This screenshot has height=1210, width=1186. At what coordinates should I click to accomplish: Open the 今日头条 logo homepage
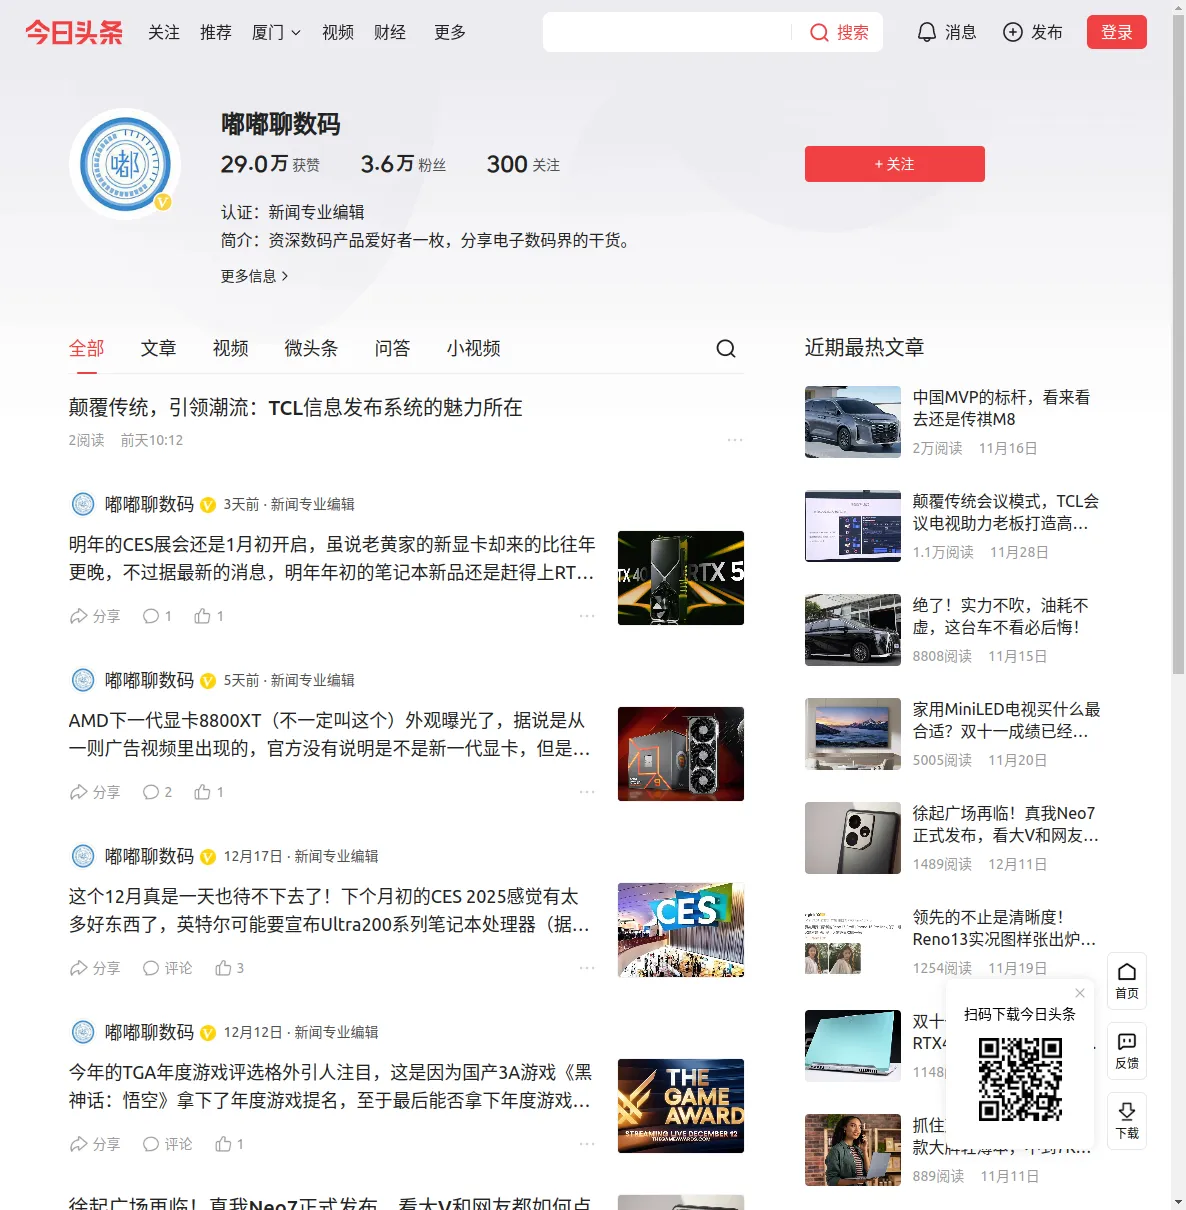pyautogui.click(x=74, y=32)
